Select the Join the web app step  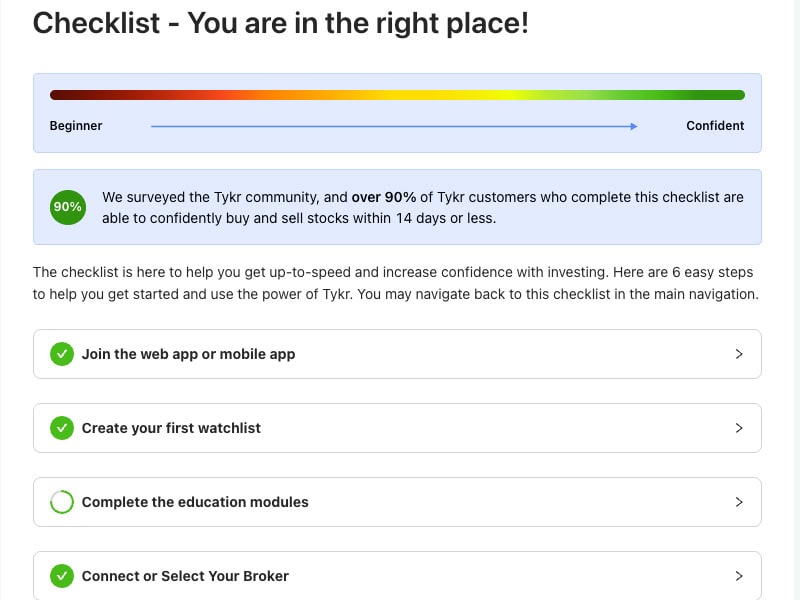[400, 354]
